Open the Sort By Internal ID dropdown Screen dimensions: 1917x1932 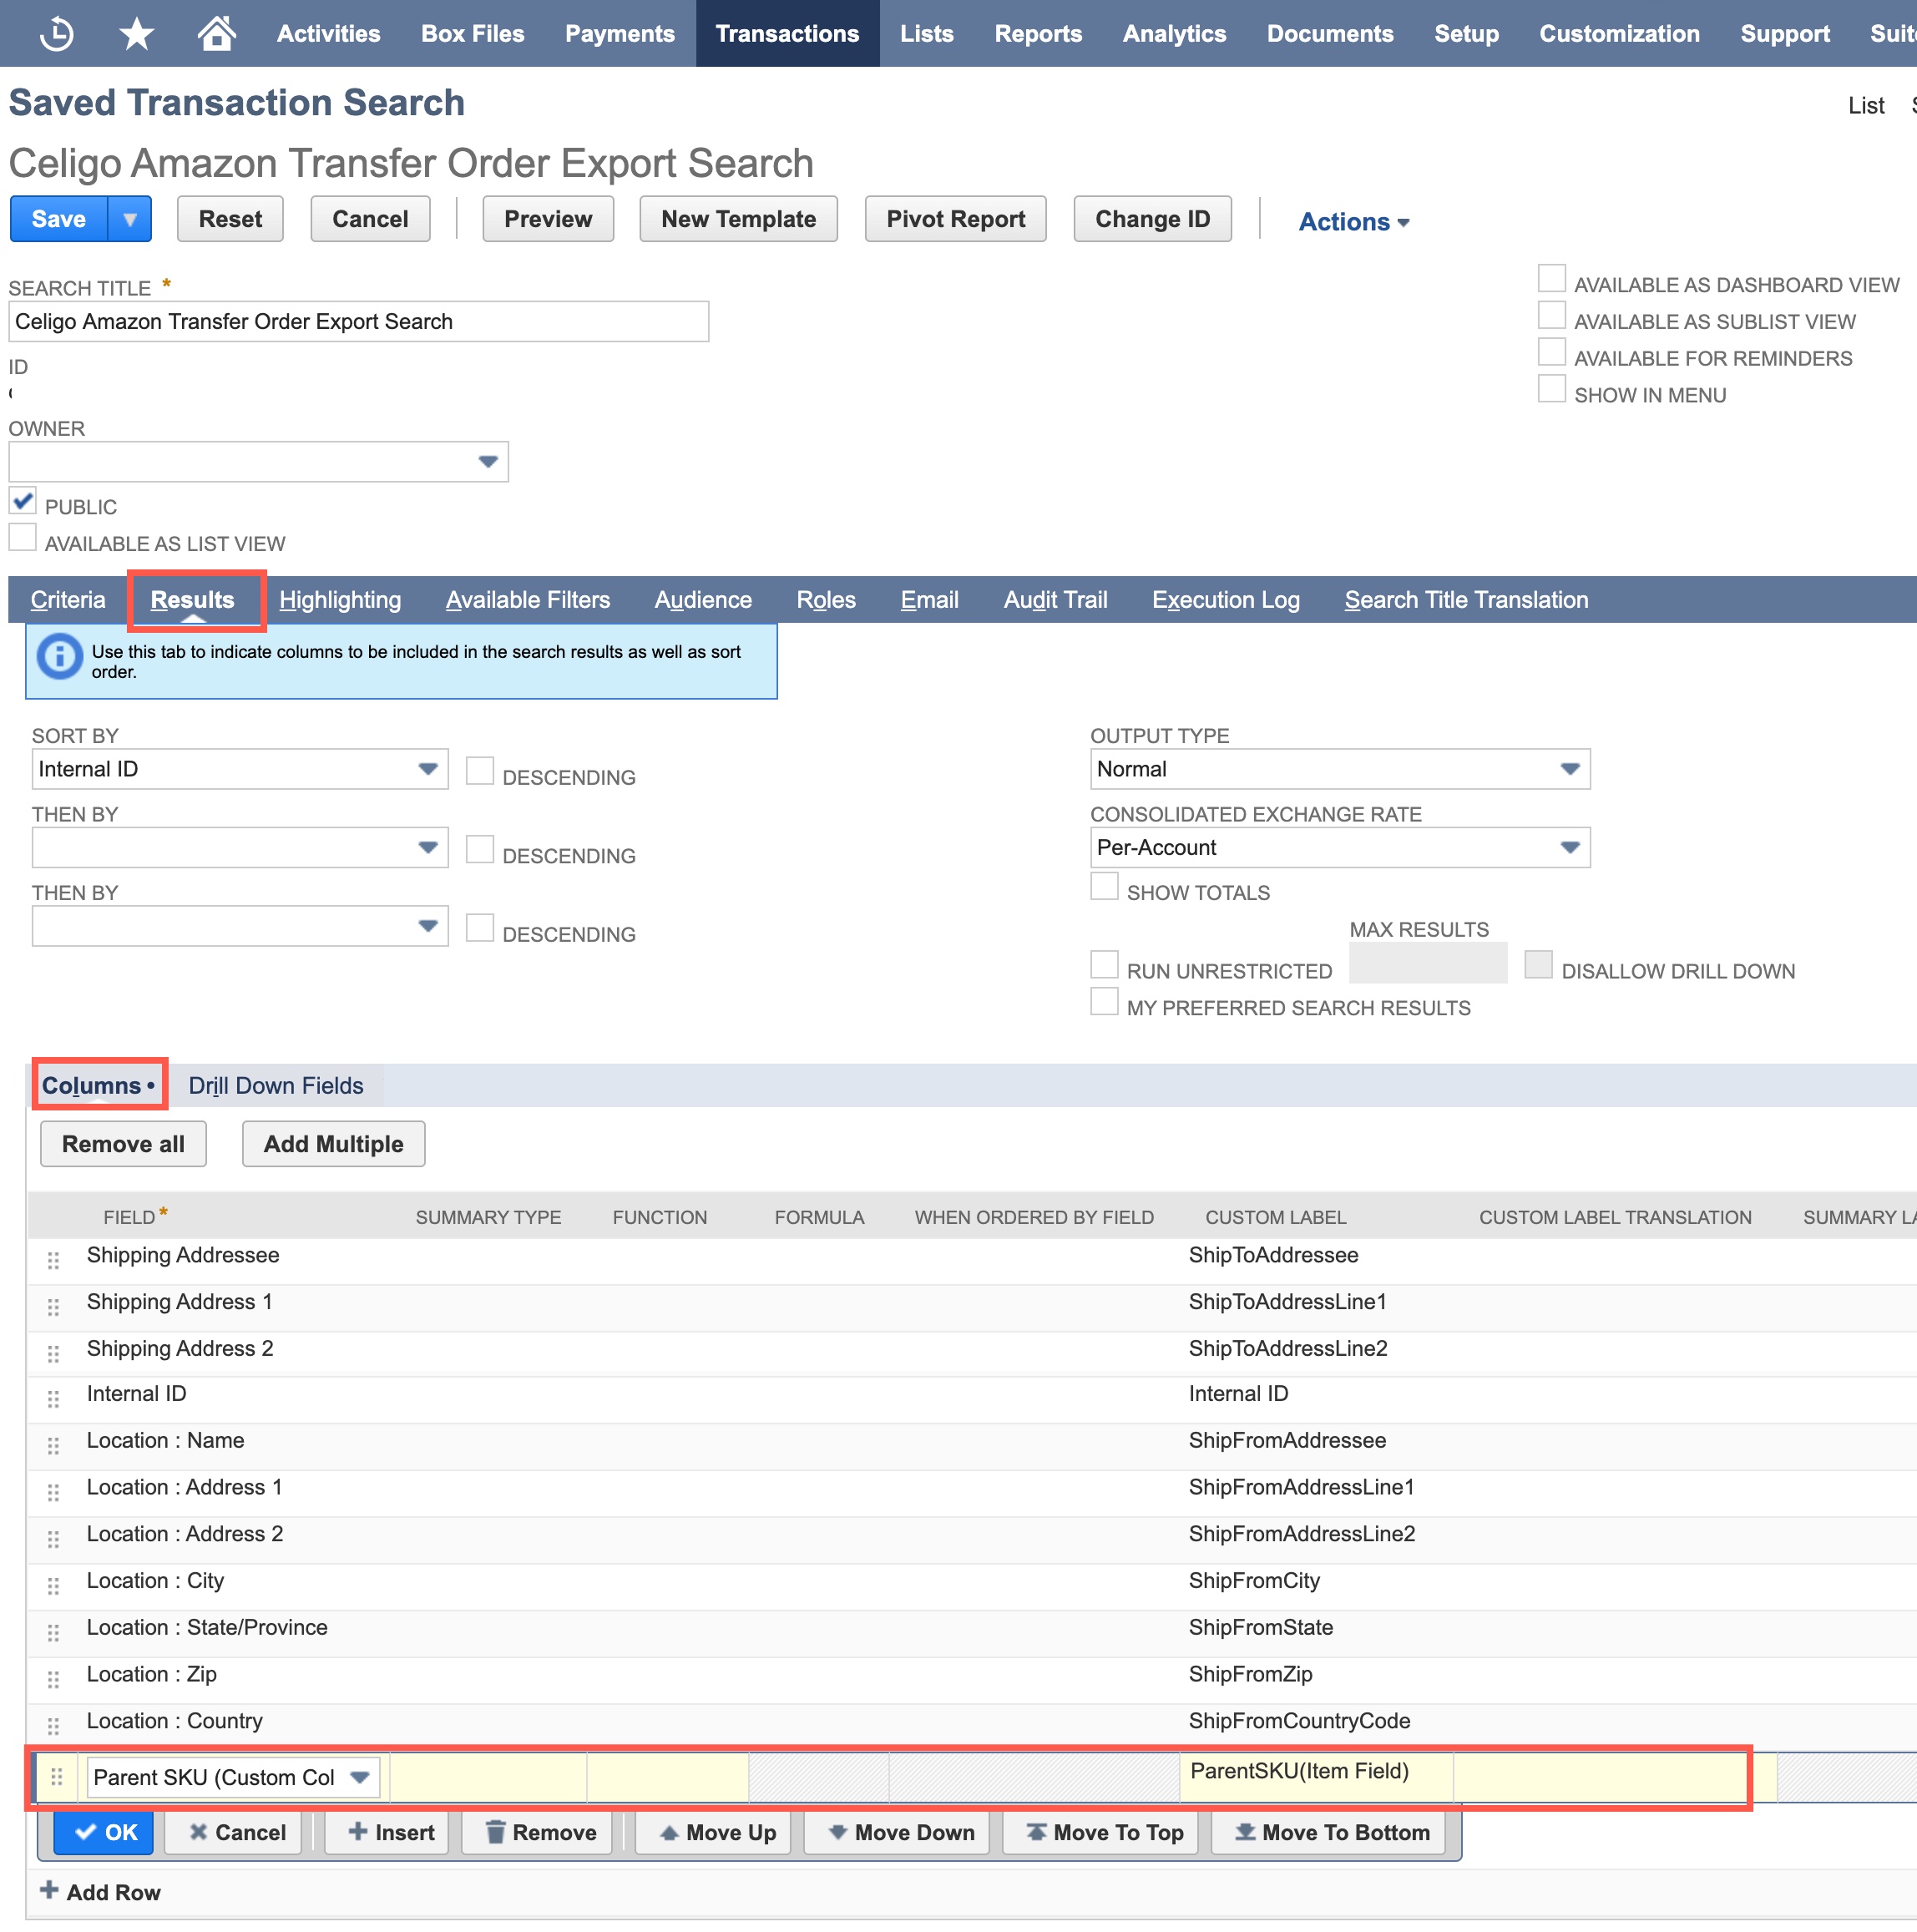coord(428,769)
